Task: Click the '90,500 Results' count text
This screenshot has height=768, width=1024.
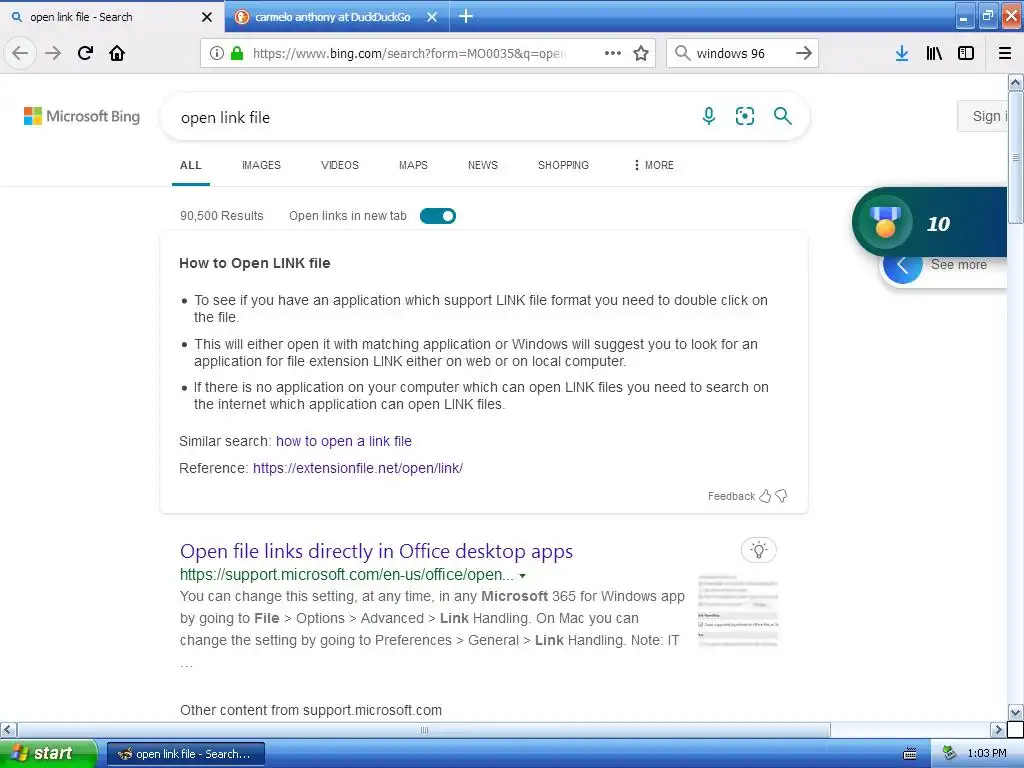Action: [221, 216]
